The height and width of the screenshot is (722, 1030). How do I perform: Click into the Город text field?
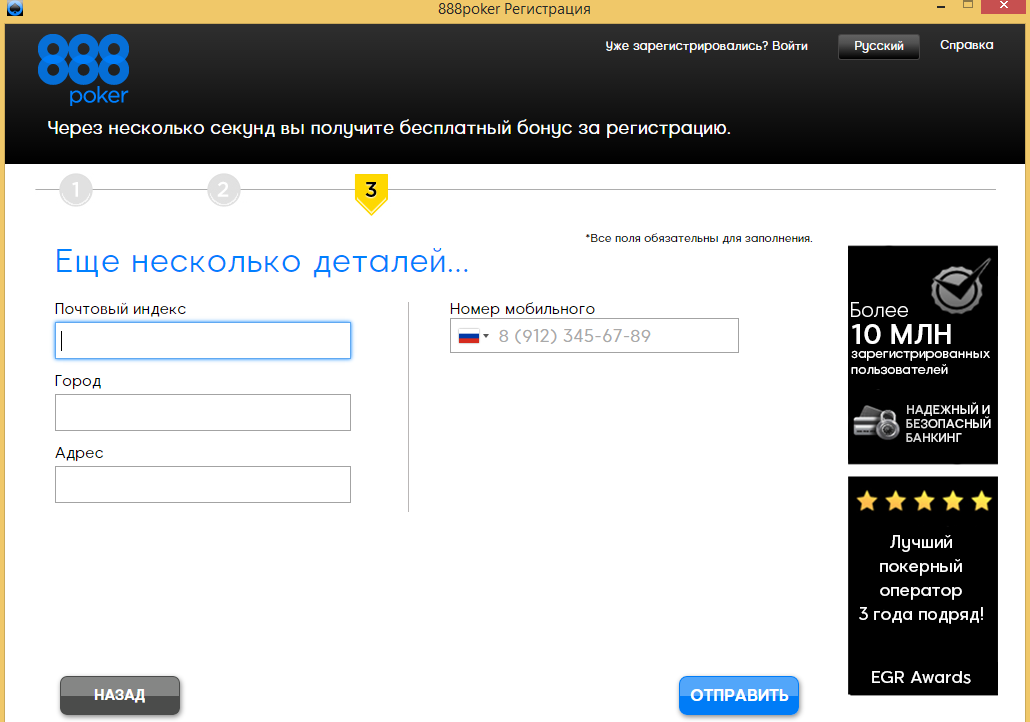click(203, 412)
